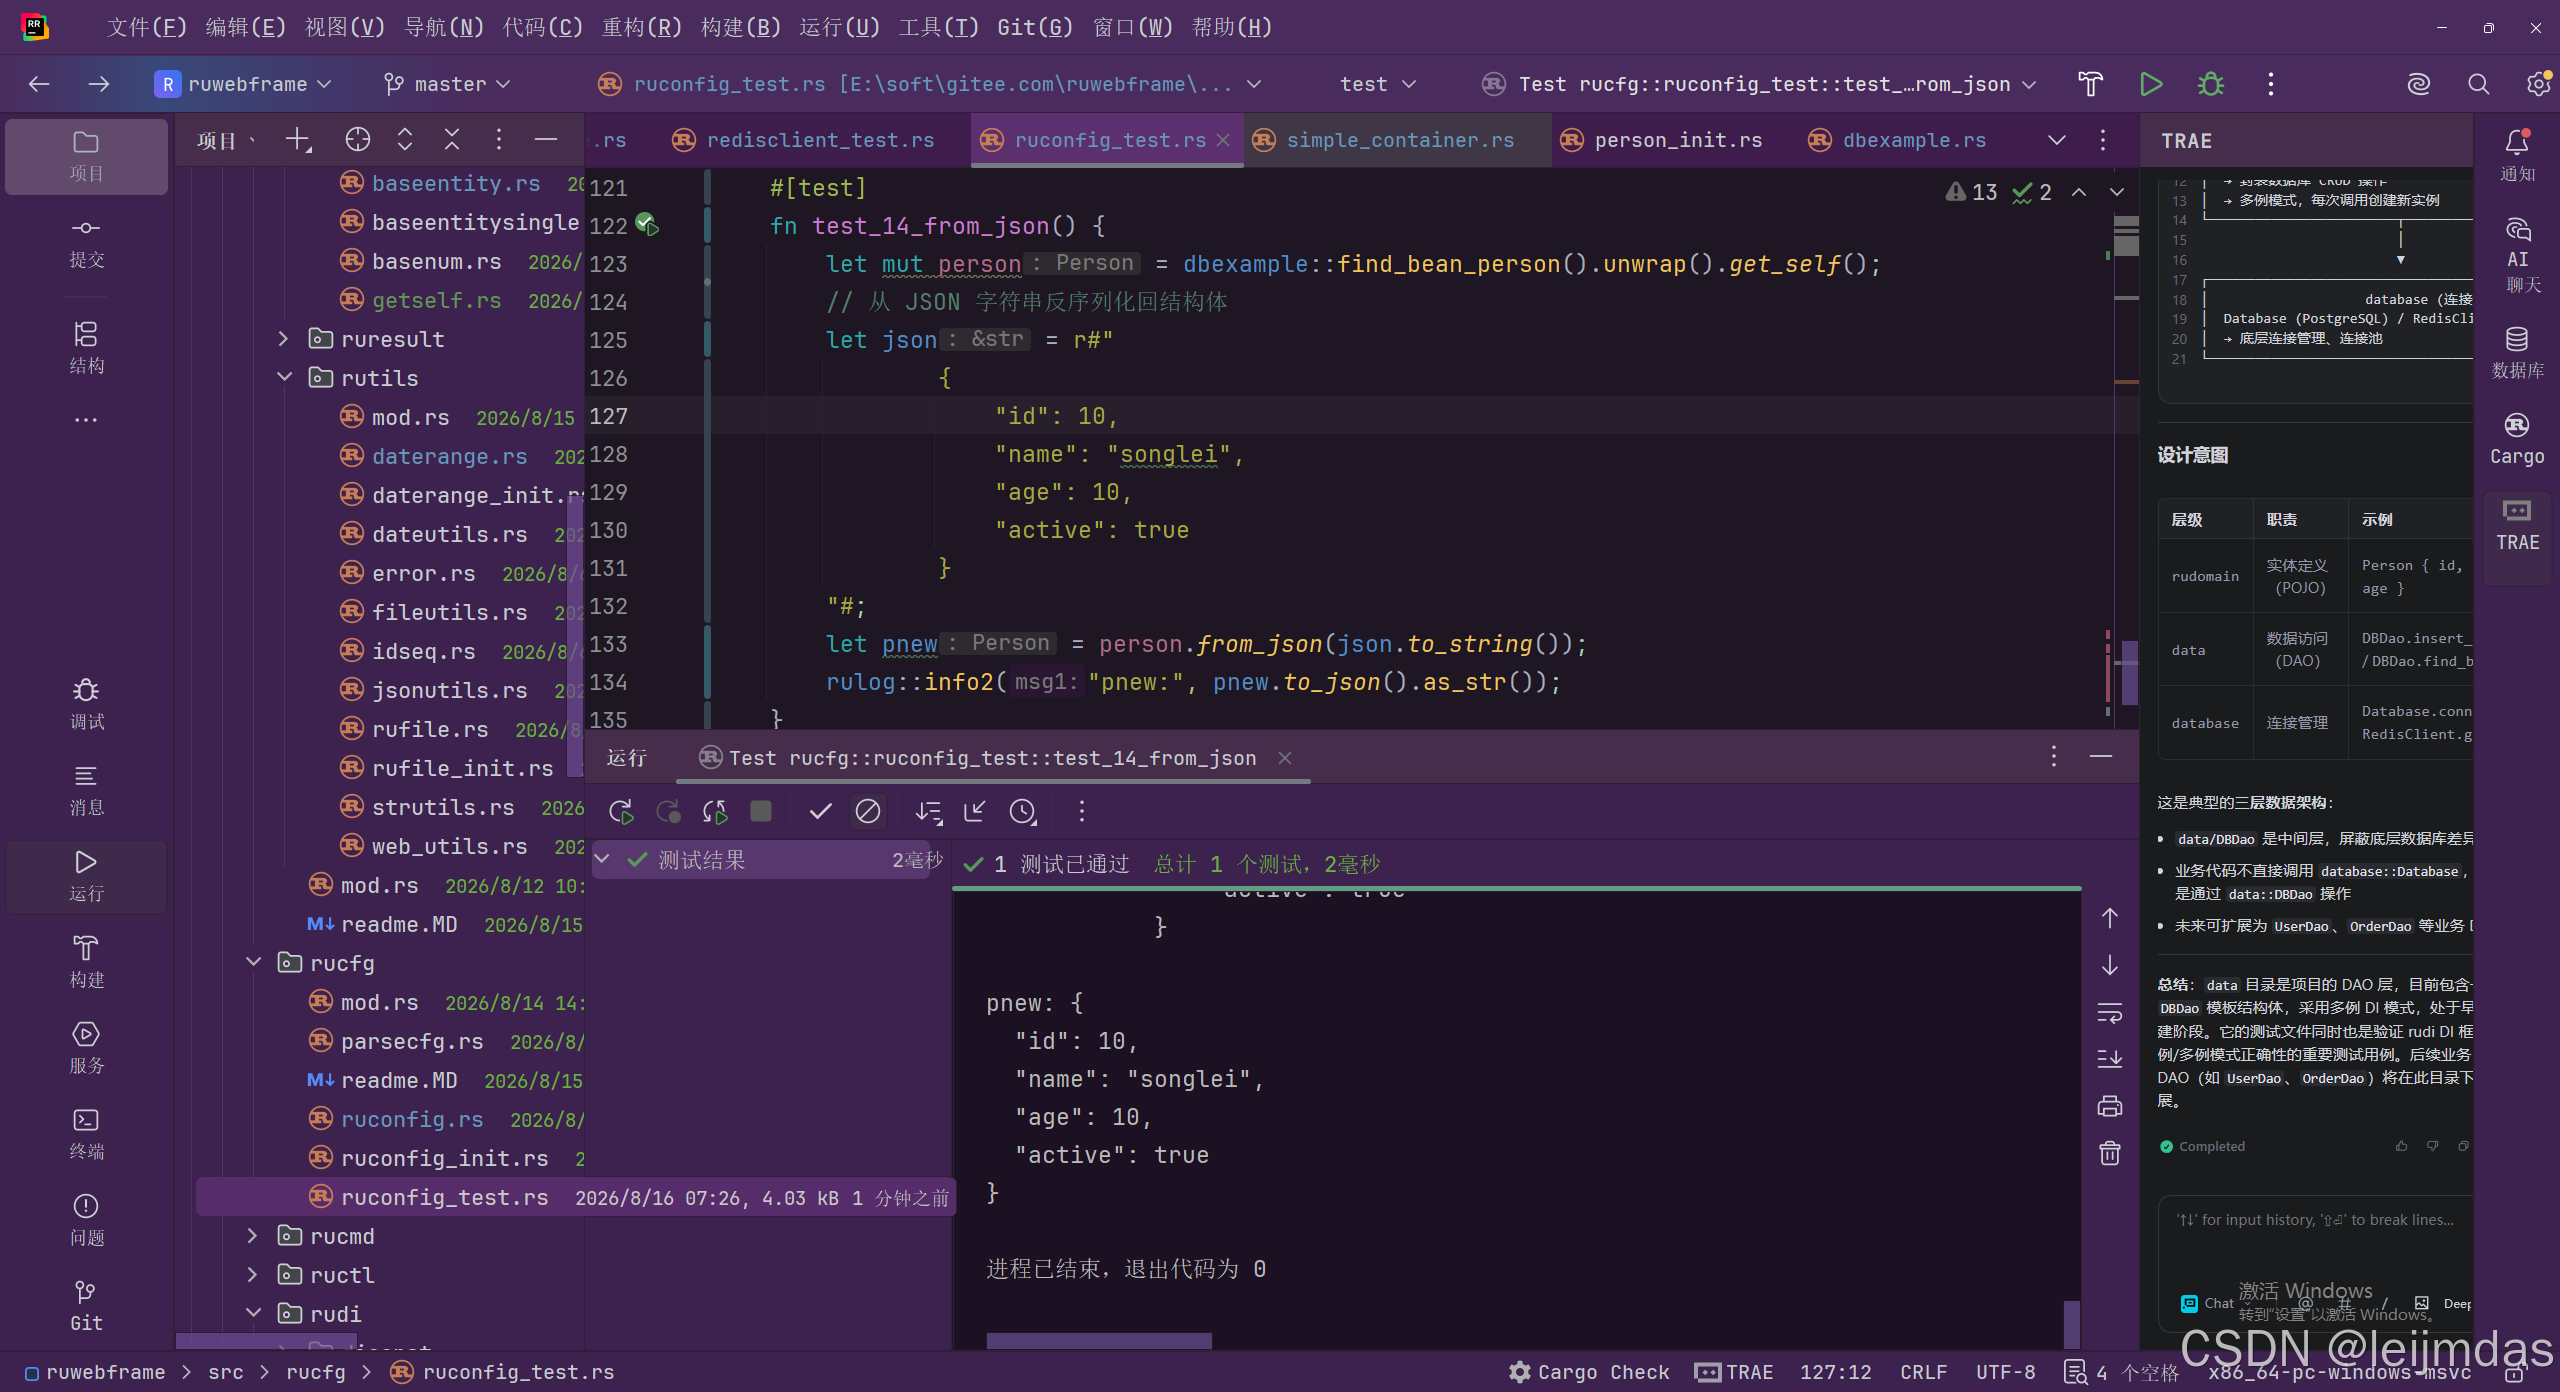2560x1392 pixels.
Task: Expand the rucmd folder
Action: pos(253,1236)
